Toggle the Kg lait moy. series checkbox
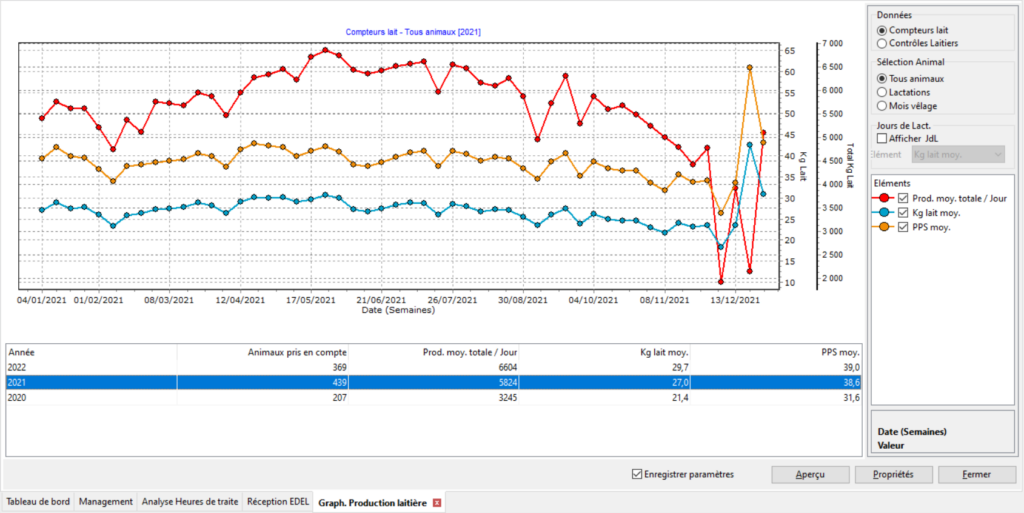 [x=904, y=212]
